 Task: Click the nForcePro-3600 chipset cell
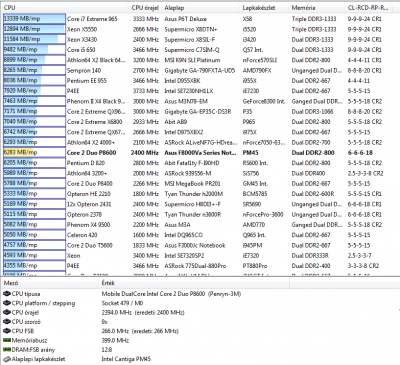[263, 214]
